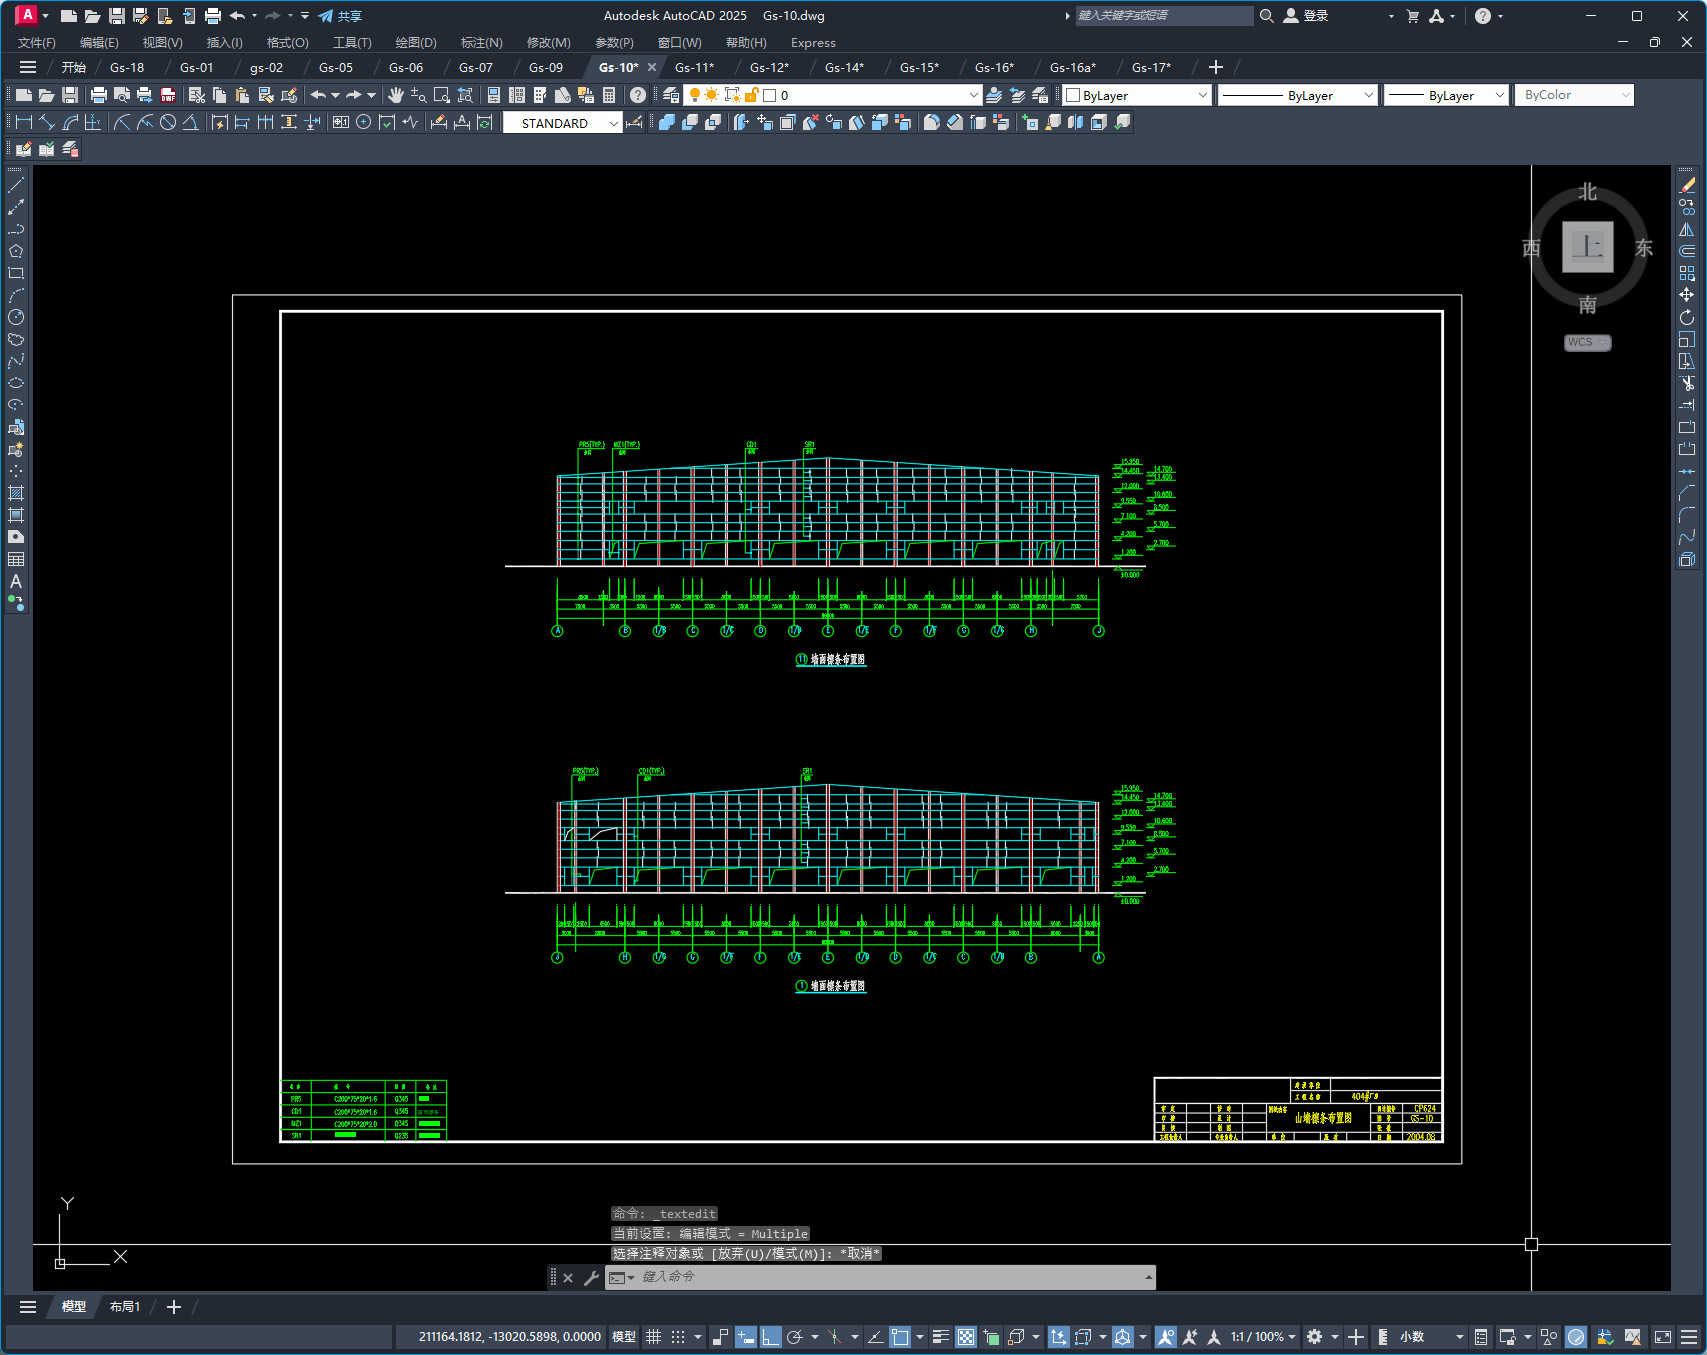Select the Mirror tool in the modify toolbar
Viewport: 1707px width, 1355px height.
click(x=1687, y=229)
